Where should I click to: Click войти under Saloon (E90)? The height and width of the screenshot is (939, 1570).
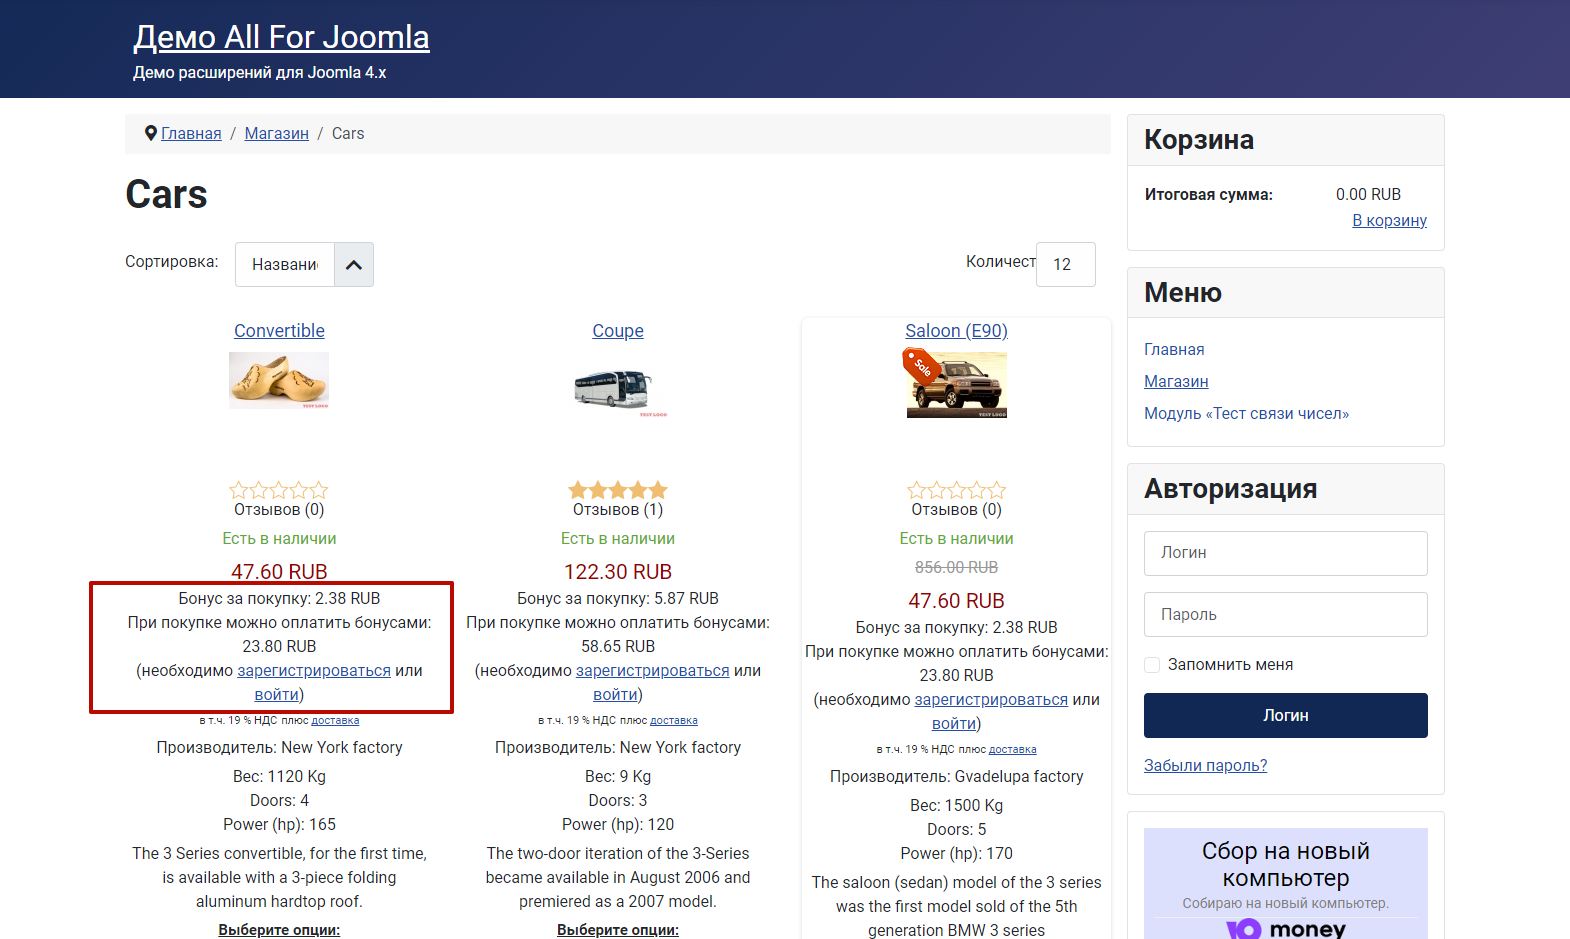click(954, 724)
